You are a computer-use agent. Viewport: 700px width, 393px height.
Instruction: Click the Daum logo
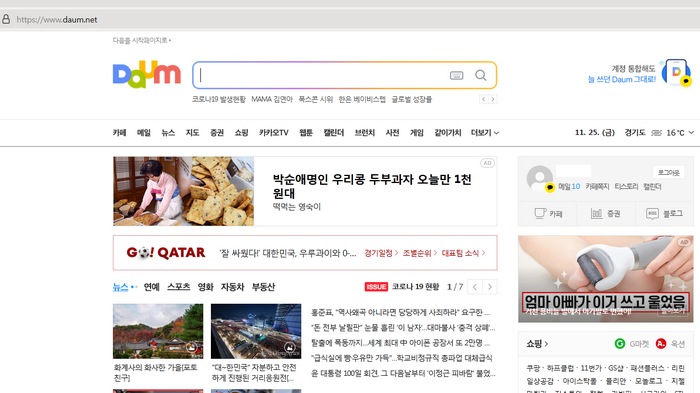(x=146, y=75)
